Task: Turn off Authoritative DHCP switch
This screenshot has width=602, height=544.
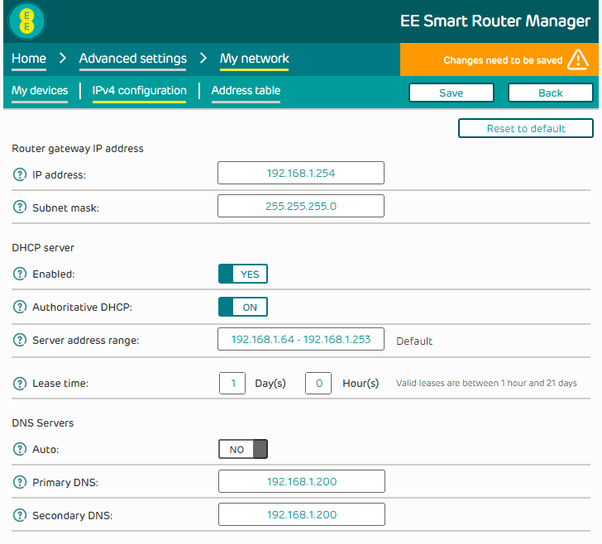Action: pyautogui.click(x=243, y=307)
